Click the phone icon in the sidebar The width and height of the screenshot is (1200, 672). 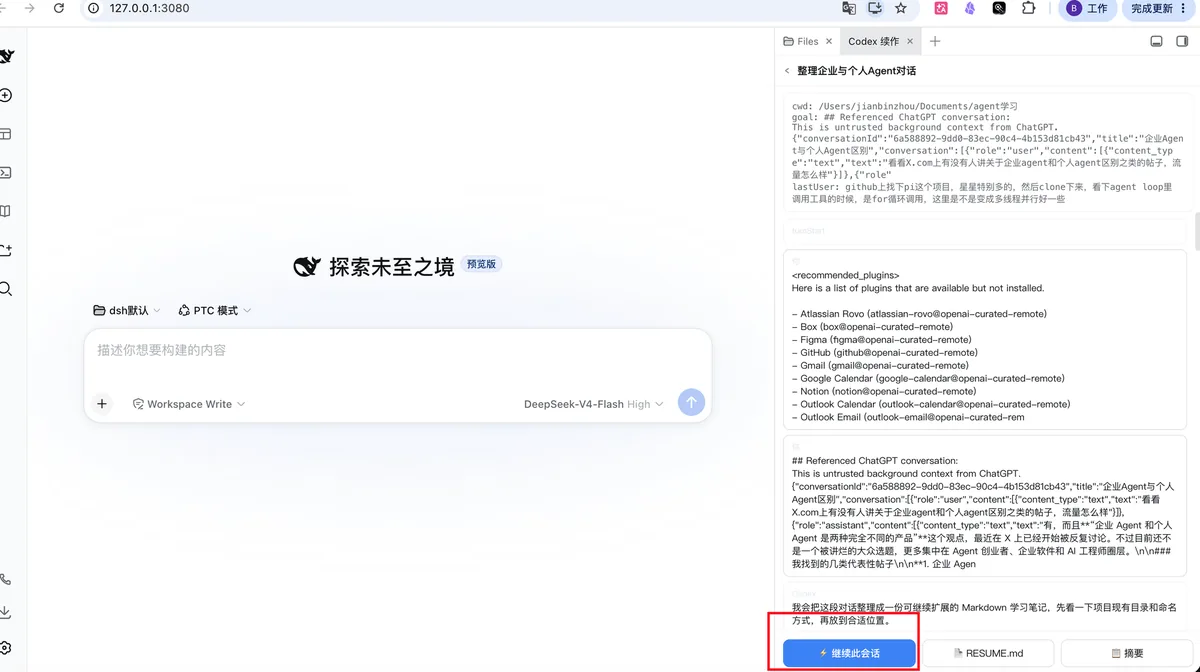(x=5, y=580)
